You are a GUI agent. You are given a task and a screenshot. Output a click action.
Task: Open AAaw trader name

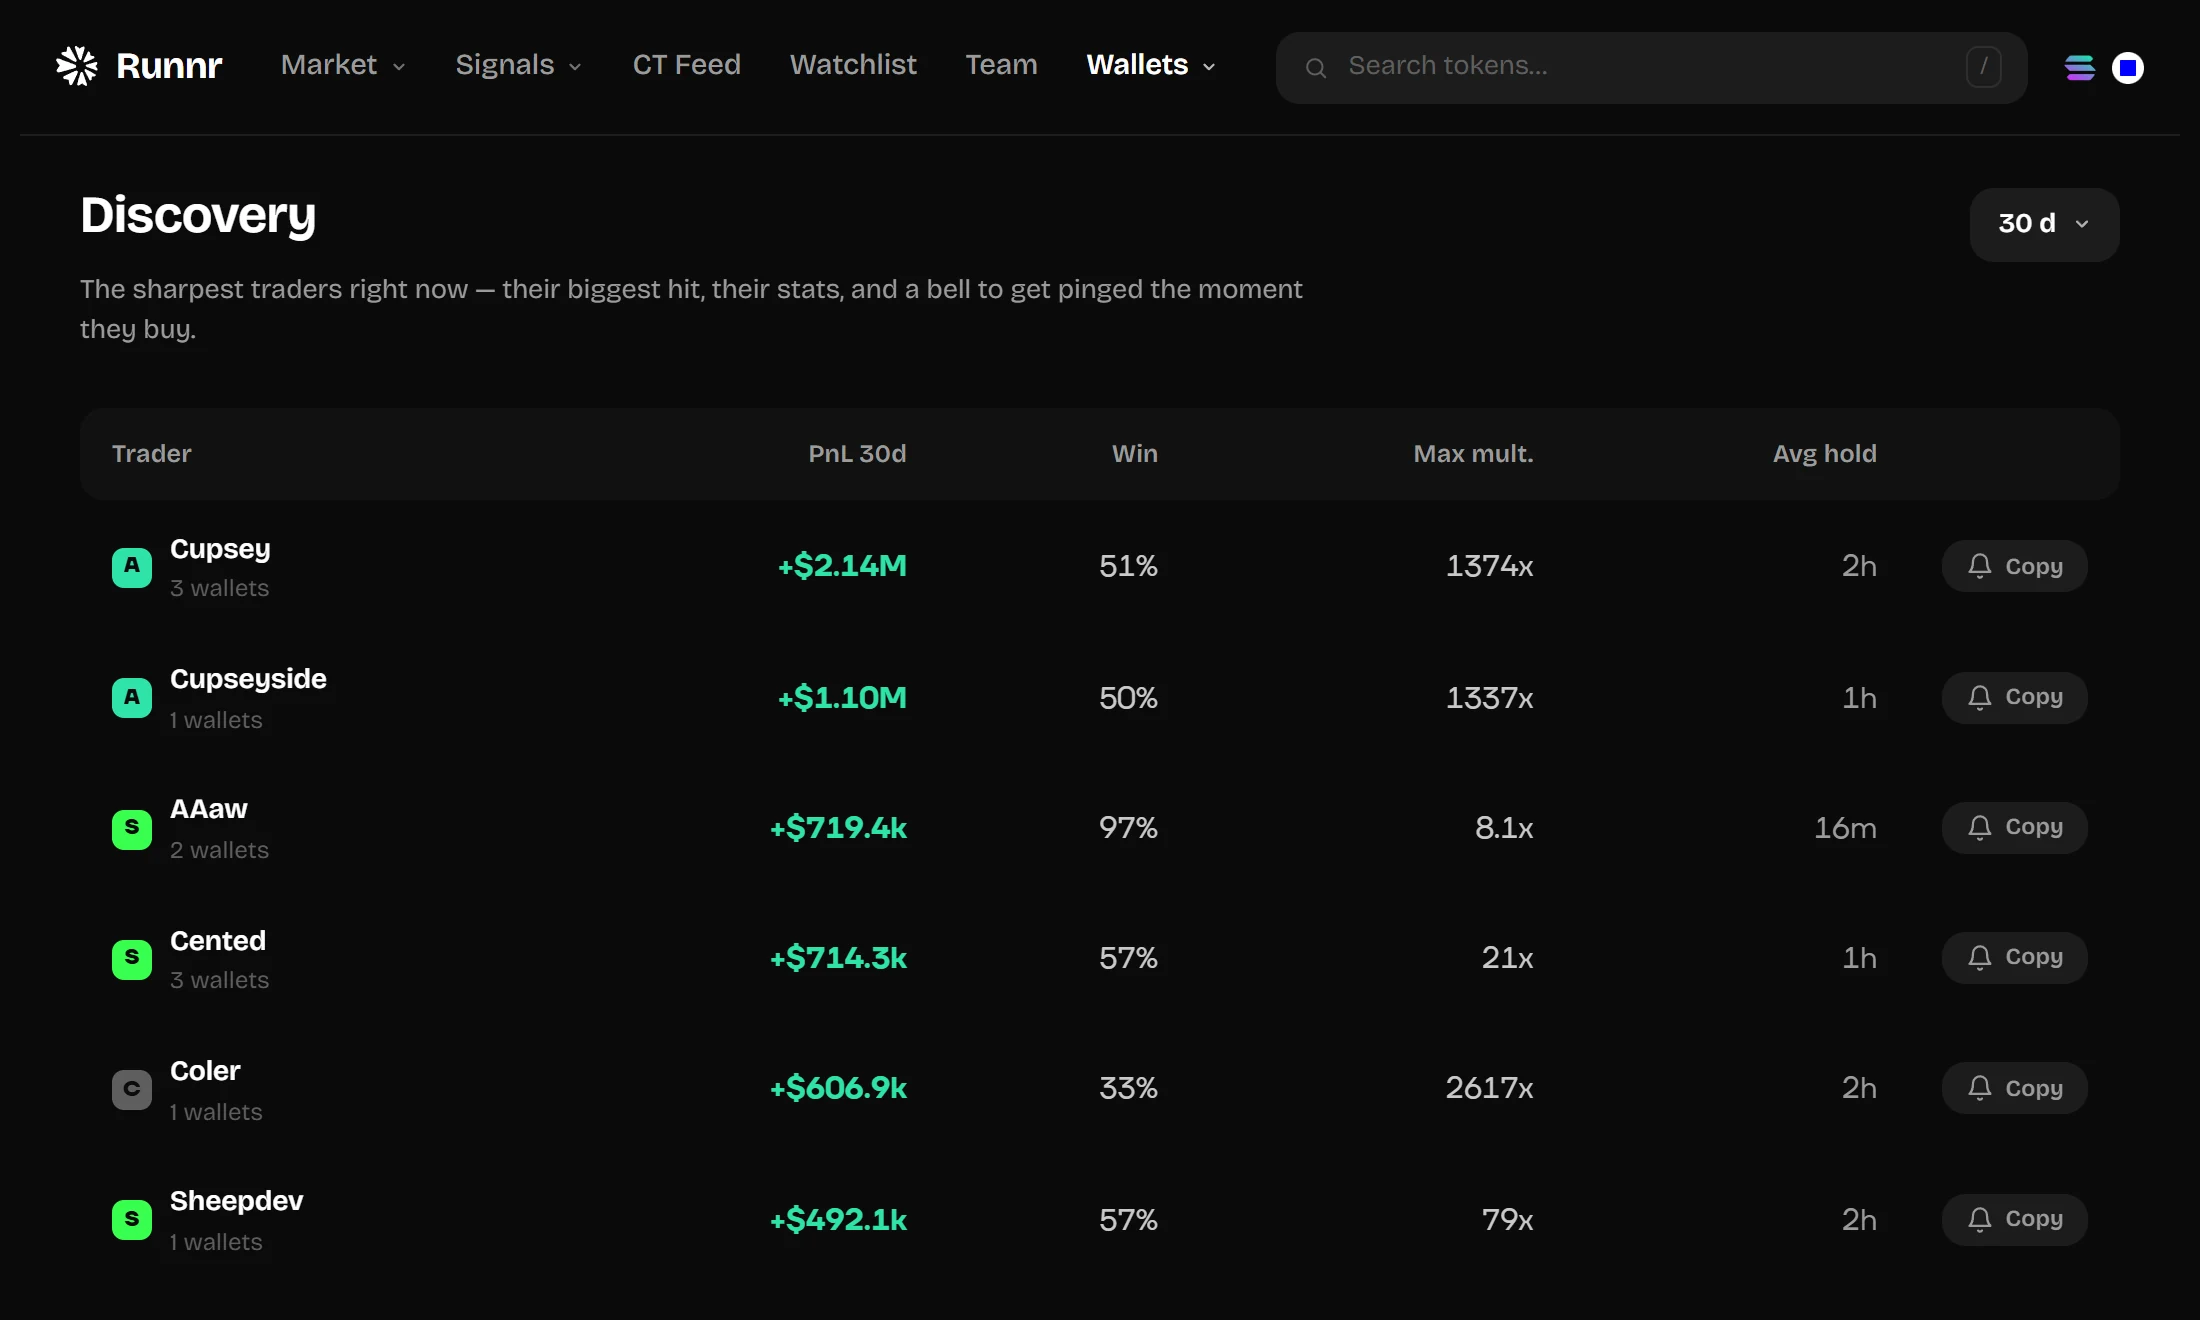click(208, 809)
